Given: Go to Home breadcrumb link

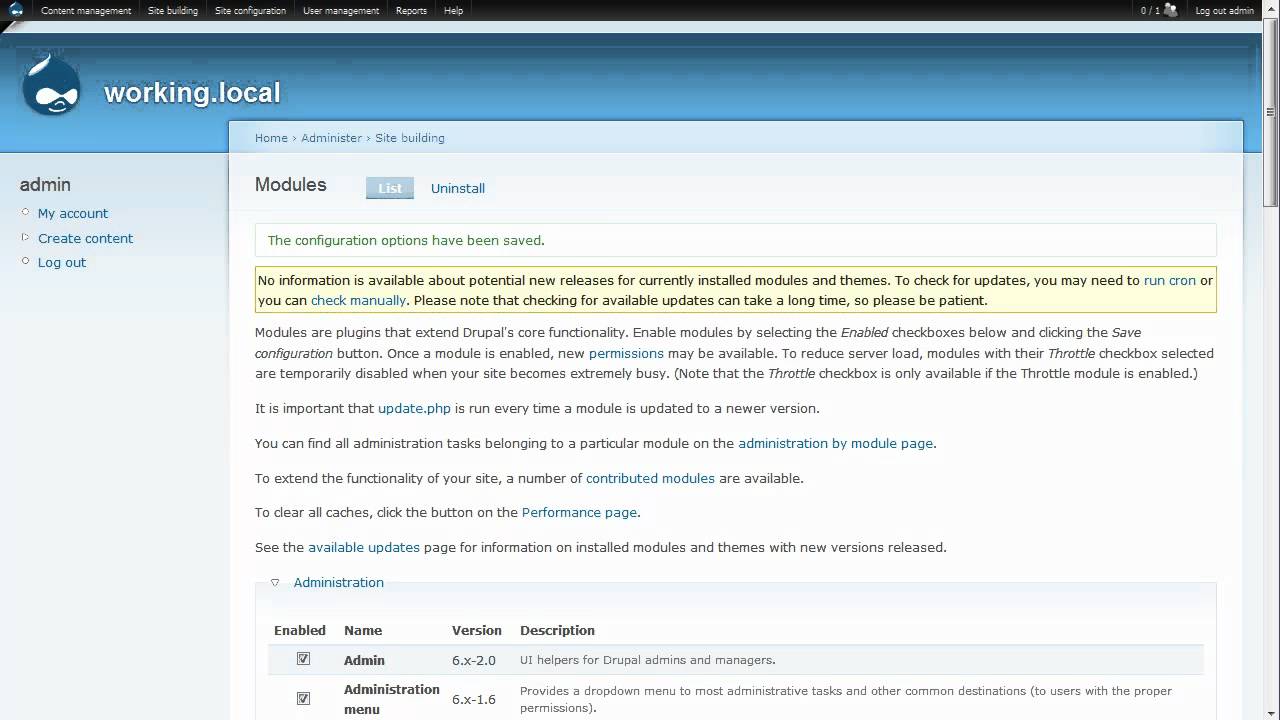Looking at the screenshot, I should tap(271, 138).
